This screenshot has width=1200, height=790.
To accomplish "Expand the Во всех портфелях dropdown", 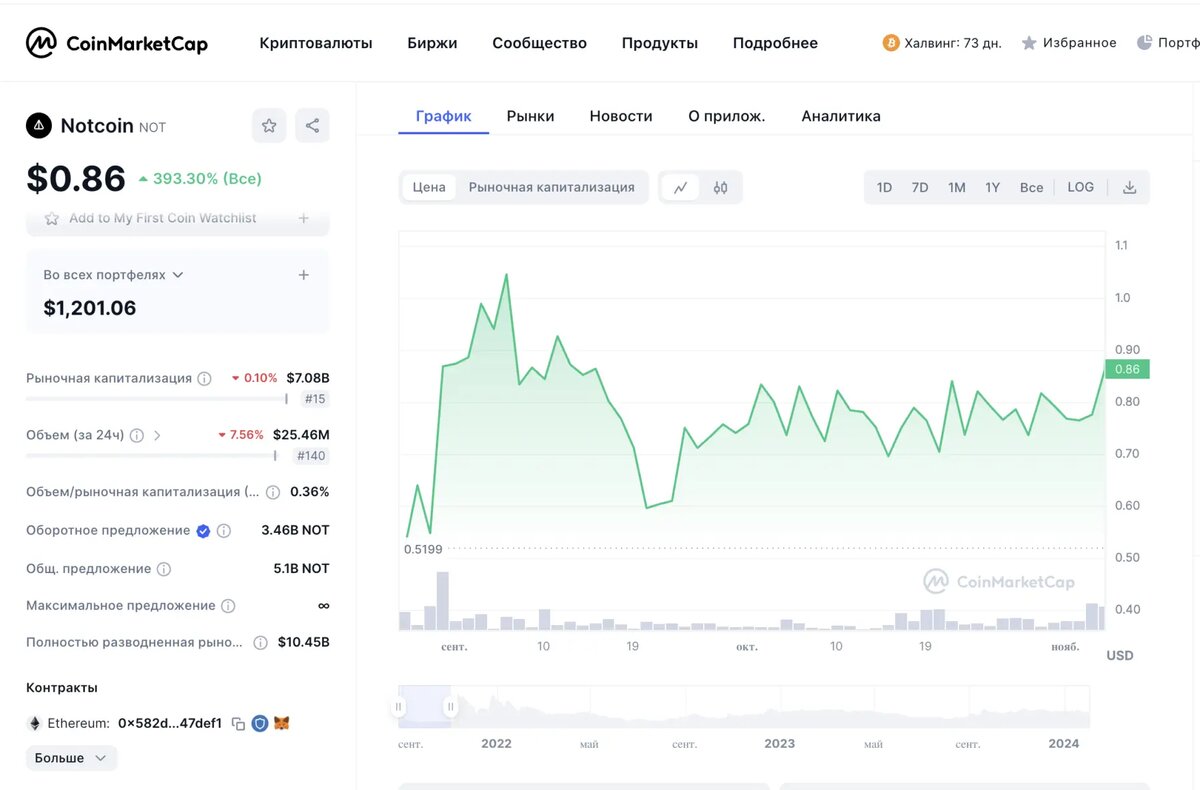I will tap(178, 275).
